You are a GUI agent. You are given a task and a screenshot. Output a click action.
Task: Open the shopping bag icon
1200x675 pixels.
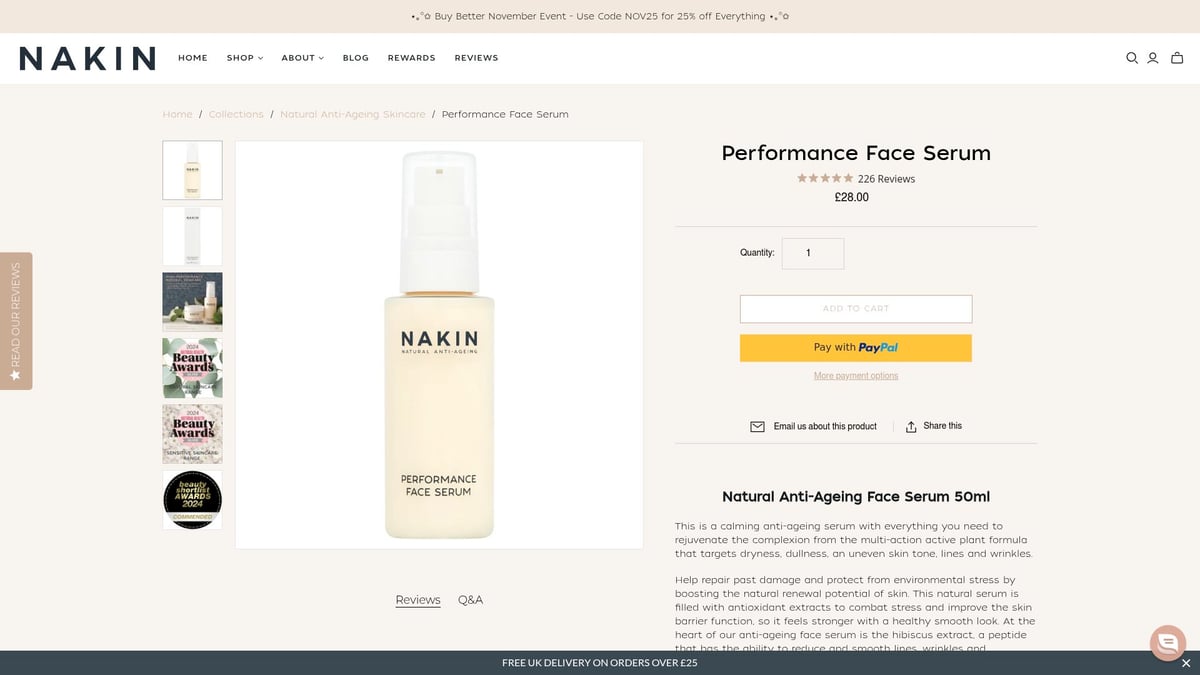point(1176,57)
